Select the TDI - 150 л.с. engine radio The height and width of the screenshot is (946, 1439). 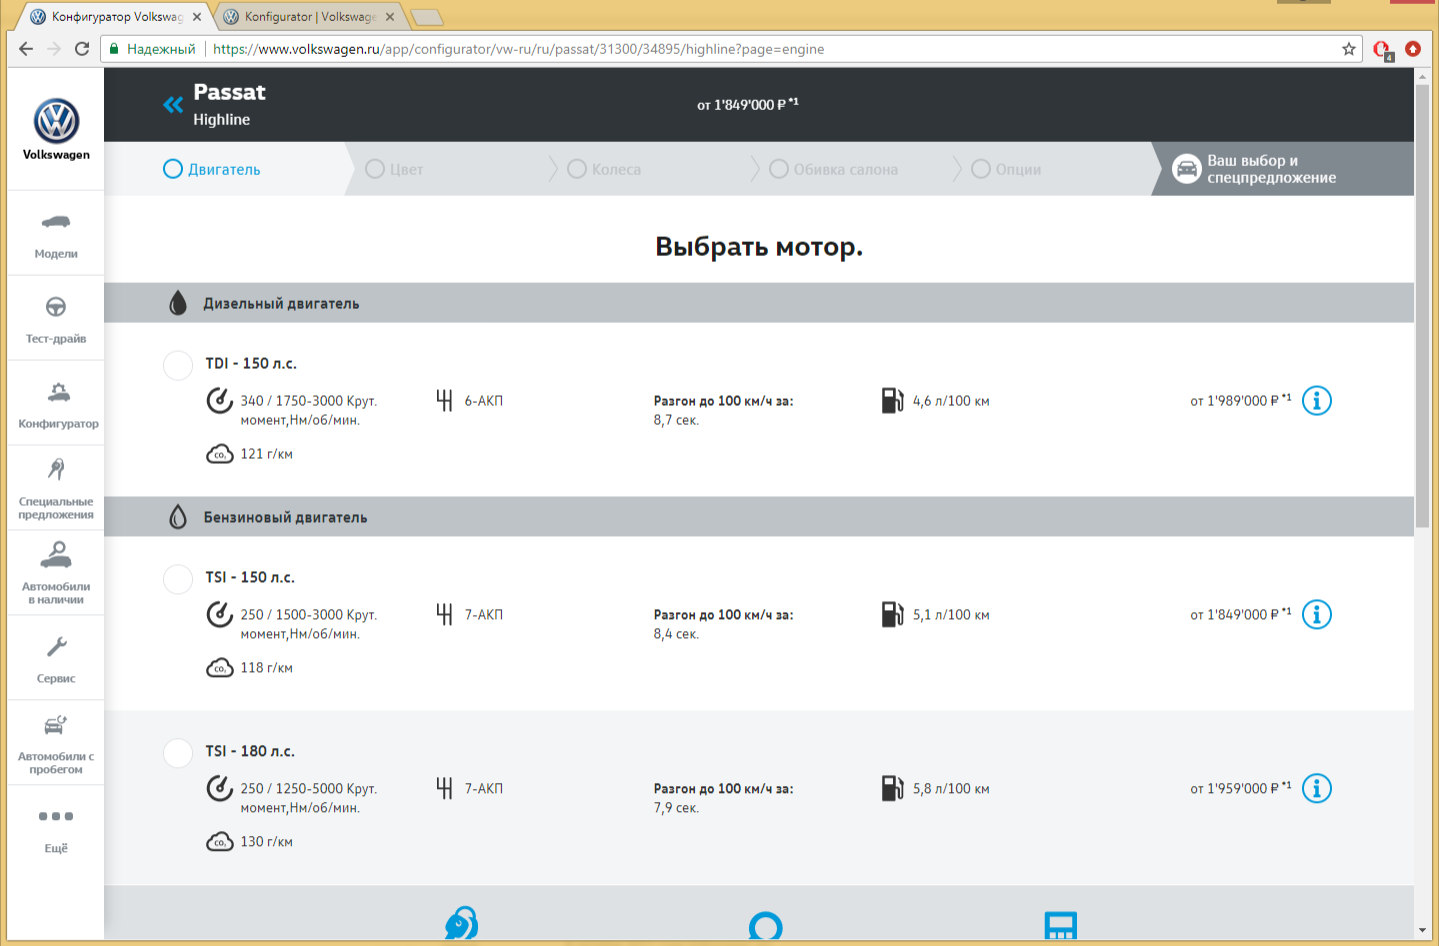[178, 365]
